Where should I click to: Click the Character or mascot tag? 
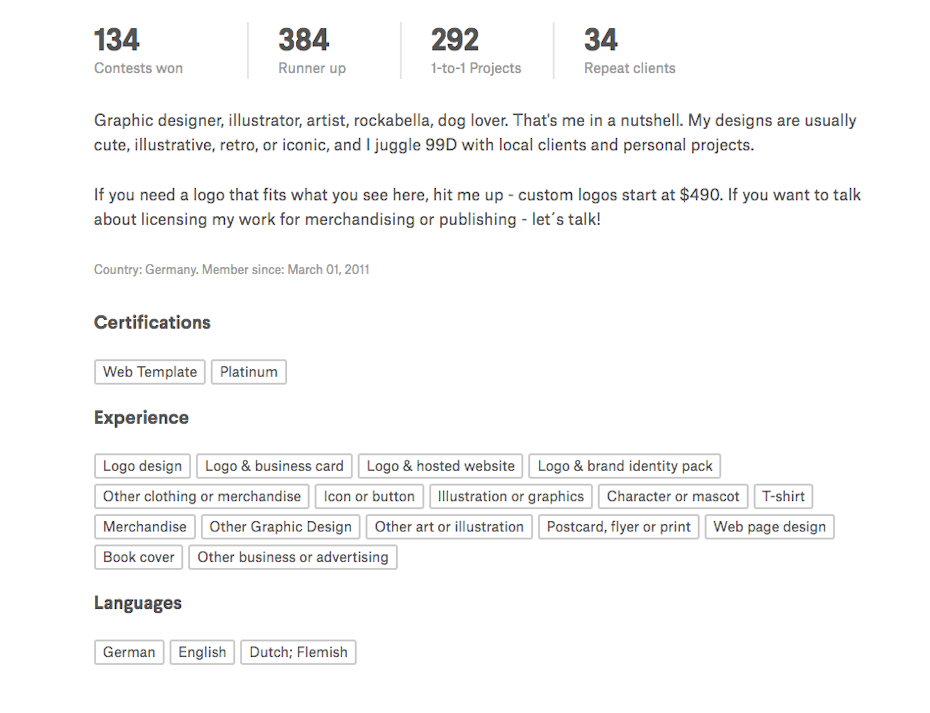[x=673, y=496]
